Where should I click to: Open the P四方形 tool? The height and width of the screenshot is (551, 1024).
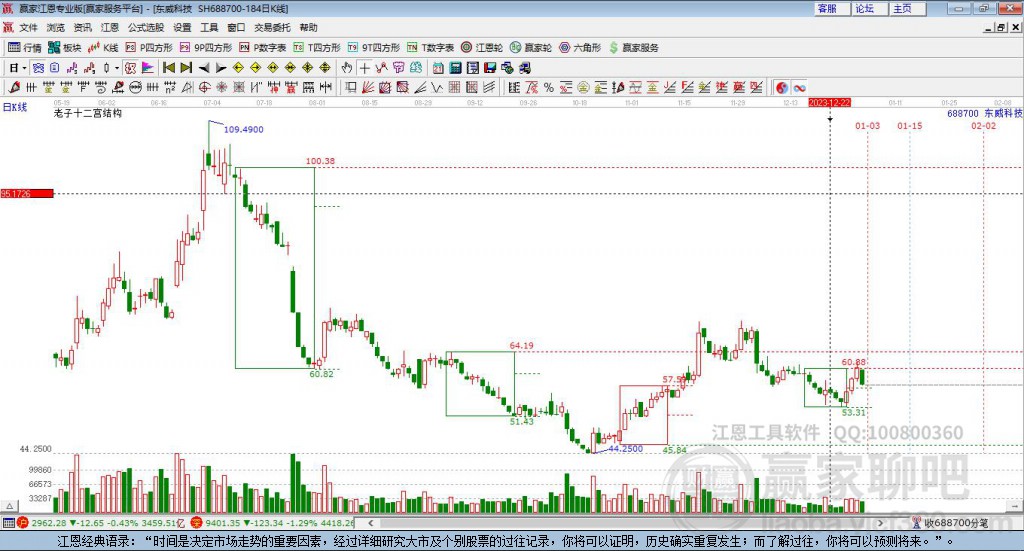[x=149, y=48]
